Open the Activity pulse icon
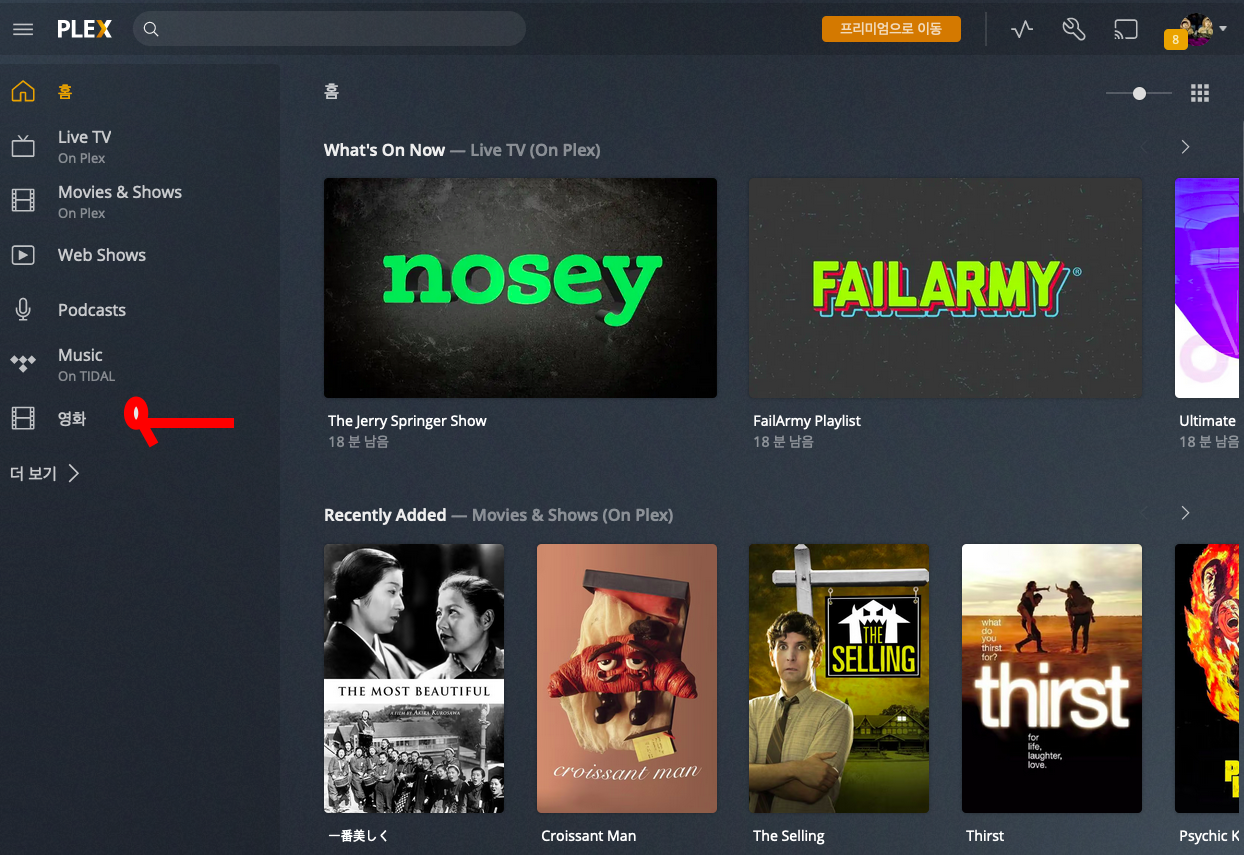 1021,29
